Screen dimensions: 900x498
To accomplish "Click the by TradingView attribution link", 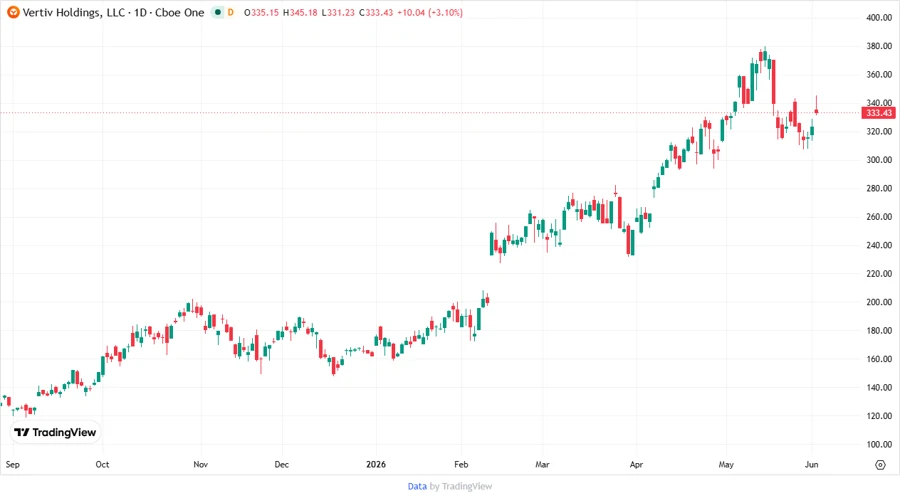I will click(x=461, y=486).
